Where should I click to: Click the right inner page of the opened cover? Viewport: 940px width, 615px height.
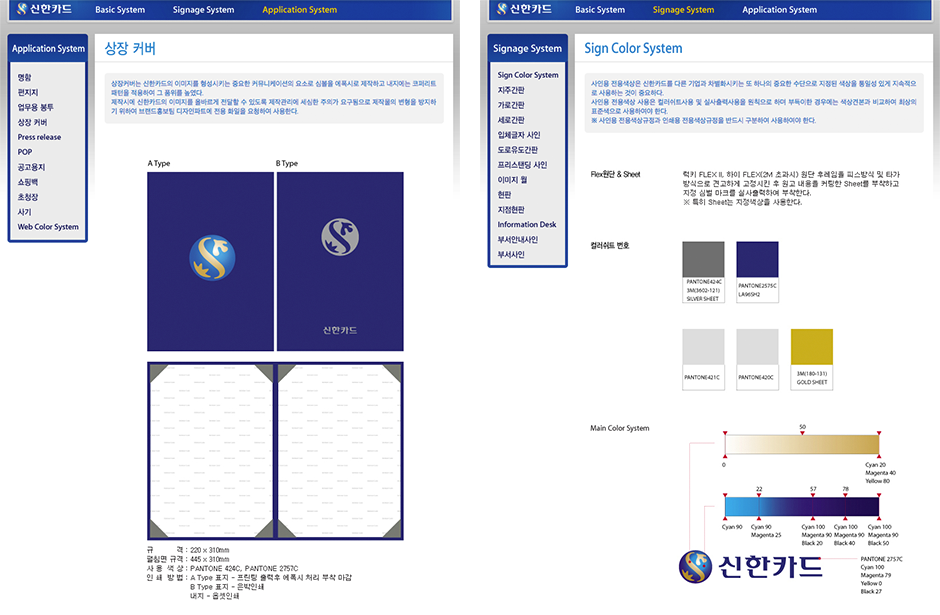(339, 451)
